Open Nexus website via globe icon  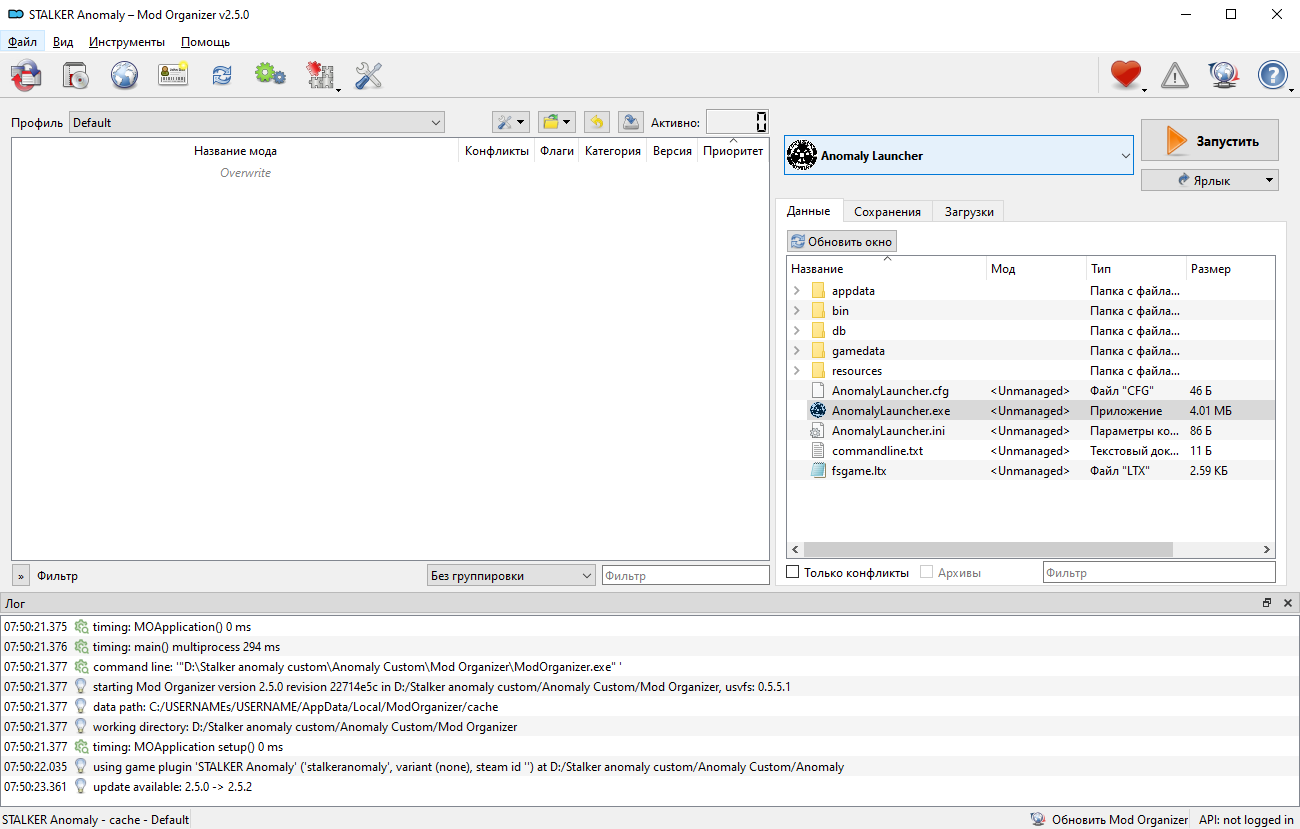(x=124, y=75)
